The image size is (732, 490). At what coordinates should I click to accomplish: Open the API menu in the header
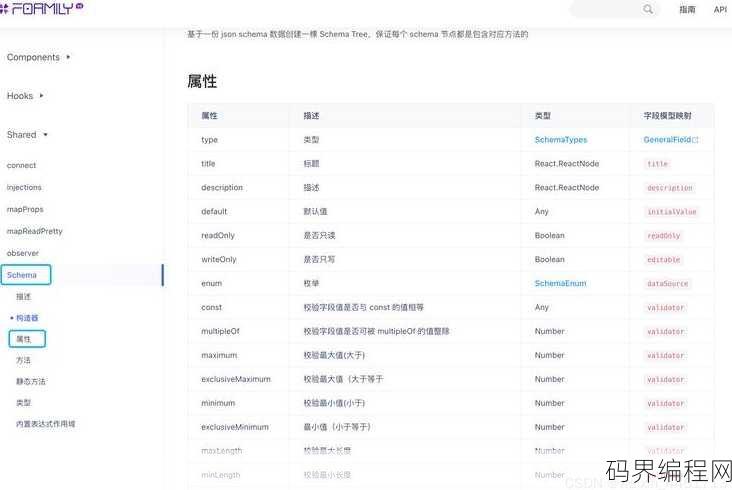coord(720,9)
